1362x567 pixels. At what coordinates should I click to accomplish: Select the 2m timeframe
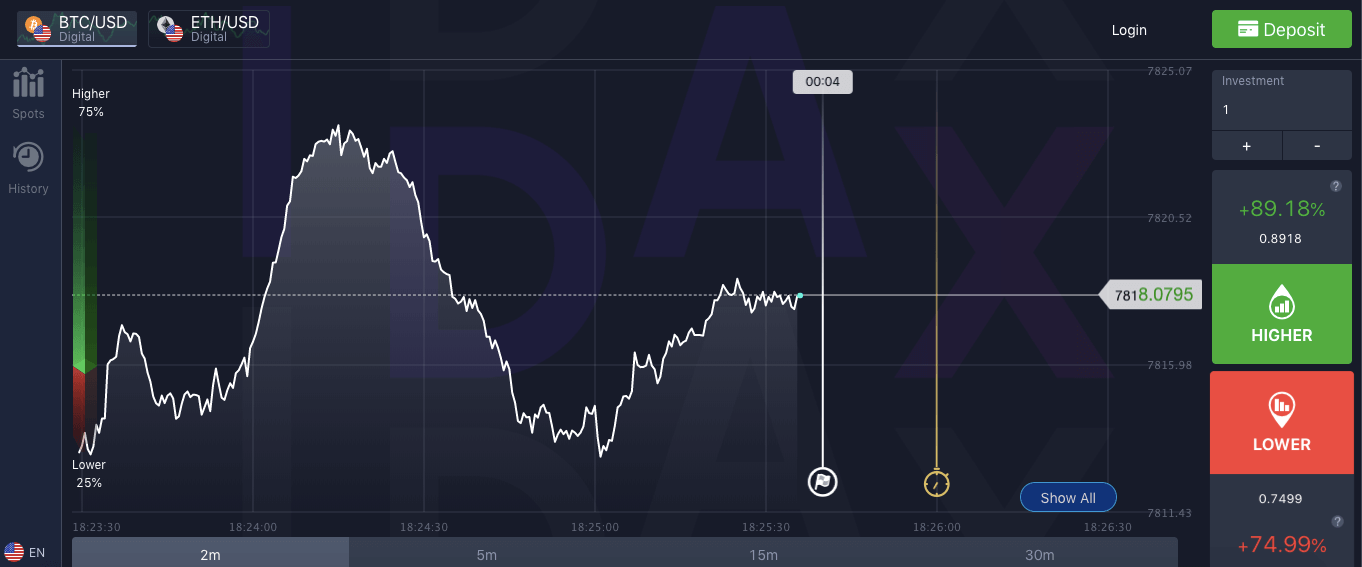(x=210, y=555)
